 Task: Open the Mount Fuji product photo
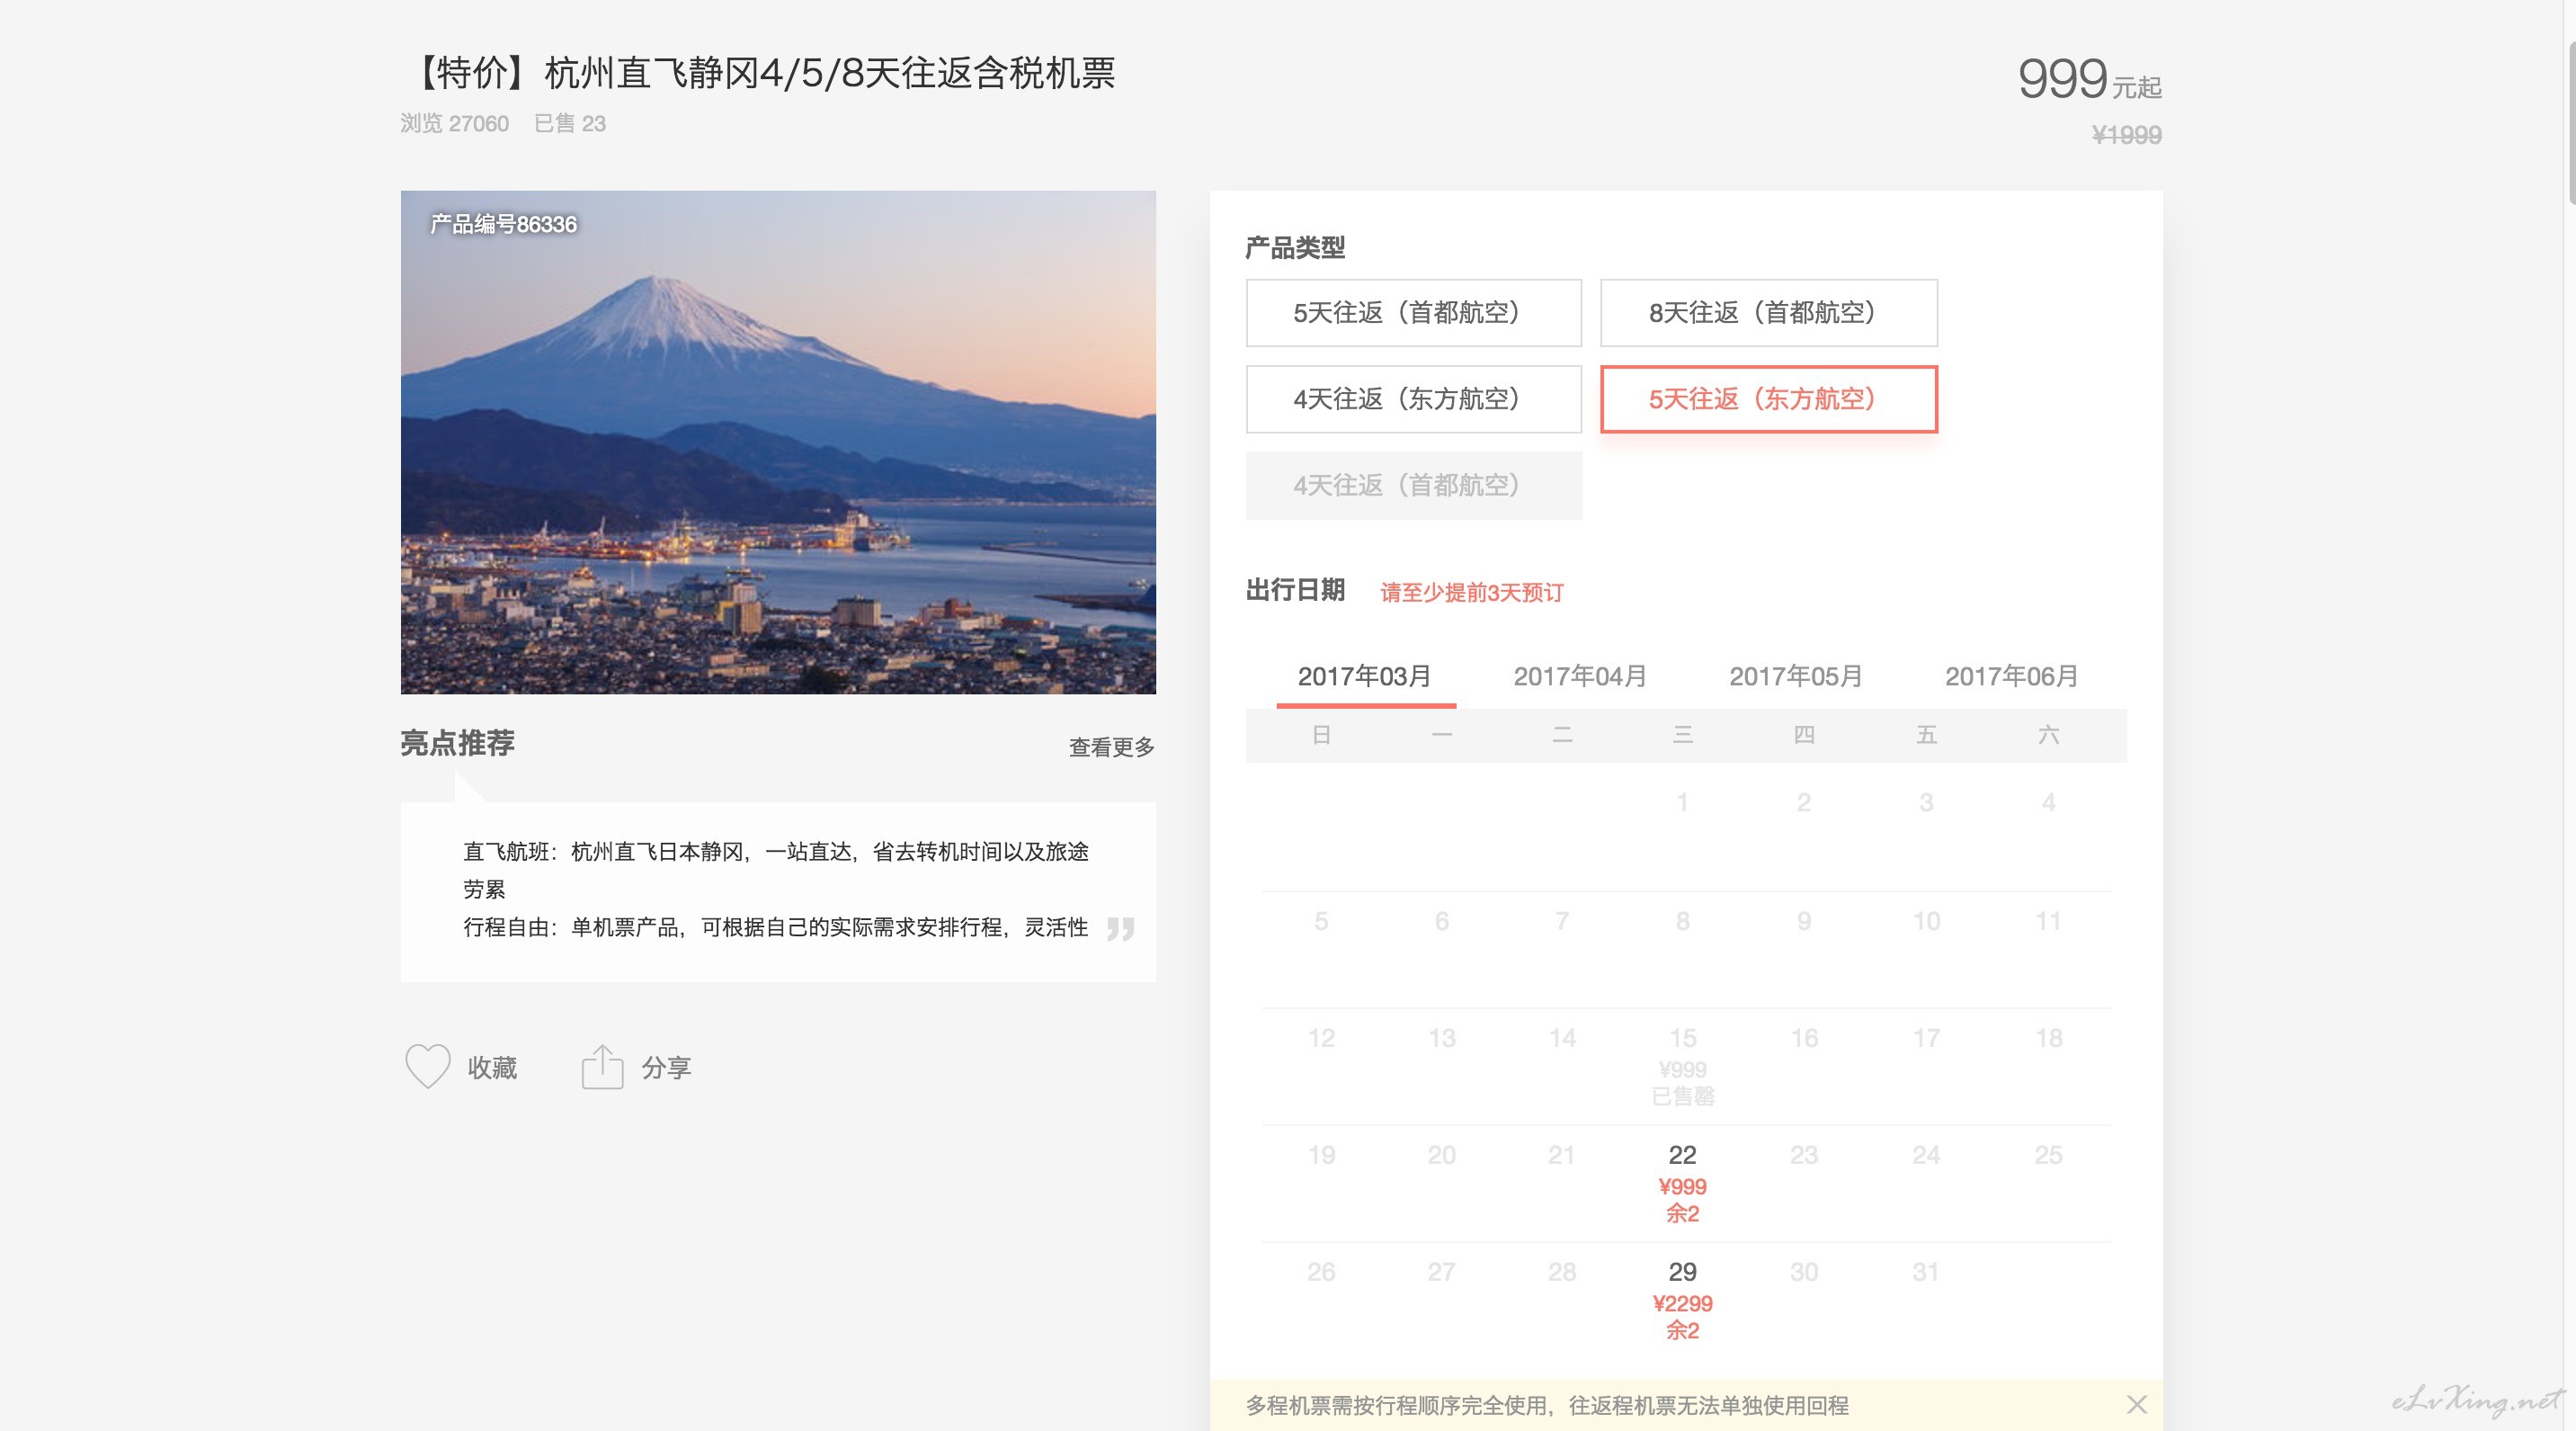[778, 442]
